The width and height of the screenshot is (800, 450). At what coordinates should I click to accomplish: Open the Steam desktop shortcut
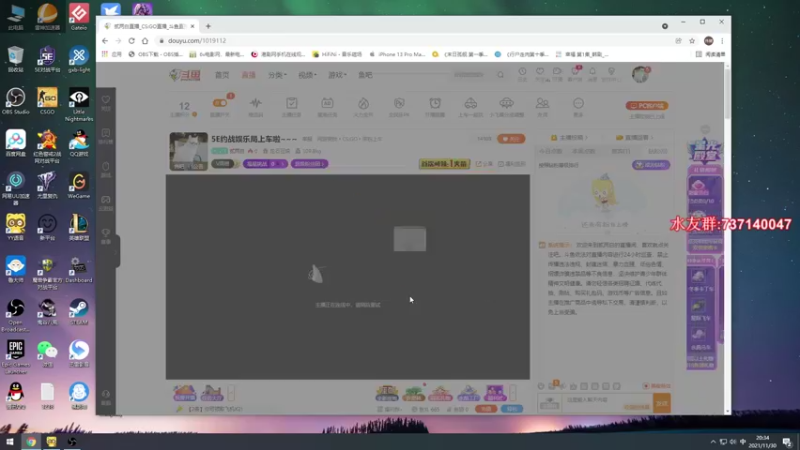coord(79,312)
